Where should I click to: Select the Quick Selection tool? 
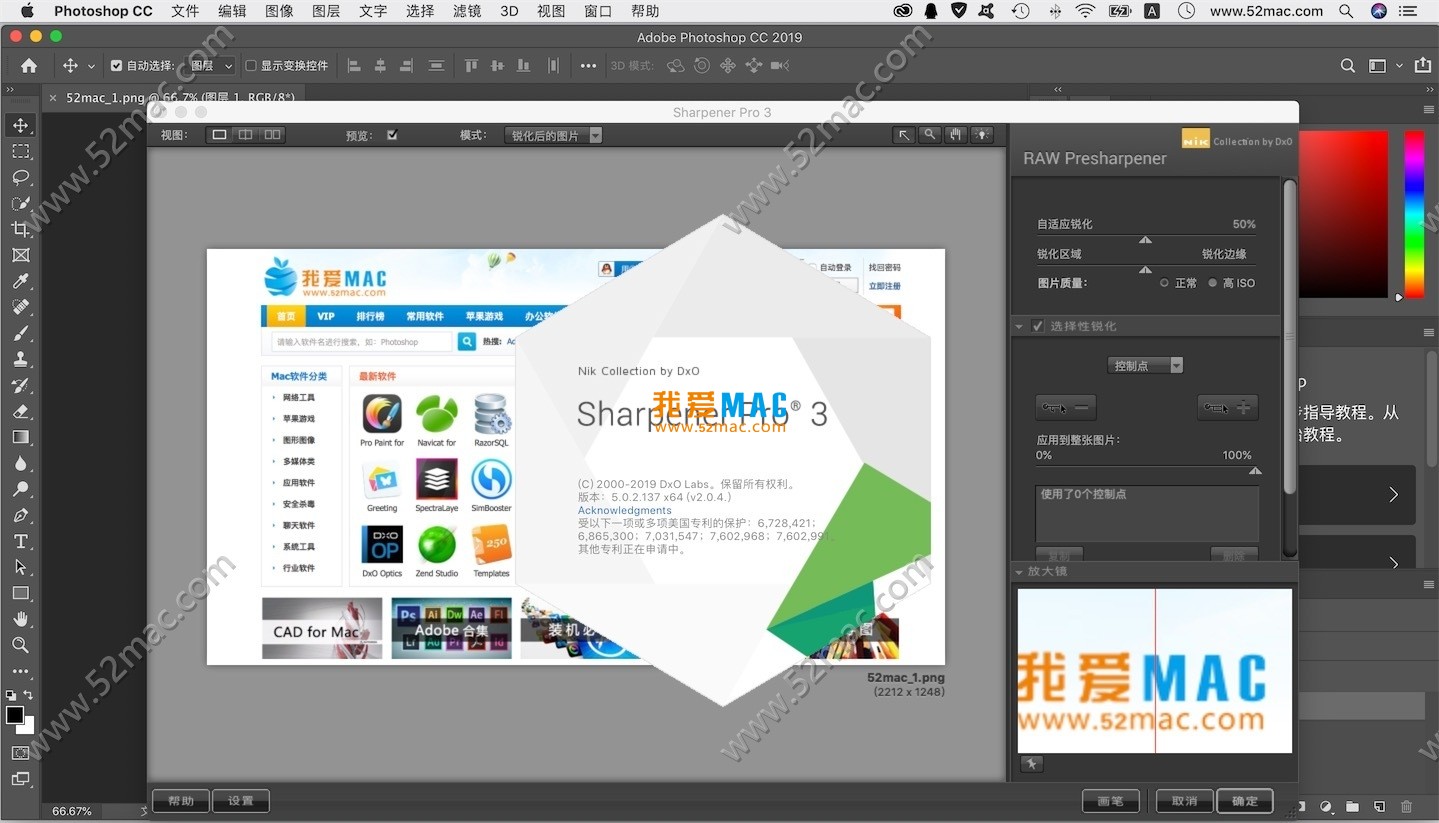(x=20, y=203)
